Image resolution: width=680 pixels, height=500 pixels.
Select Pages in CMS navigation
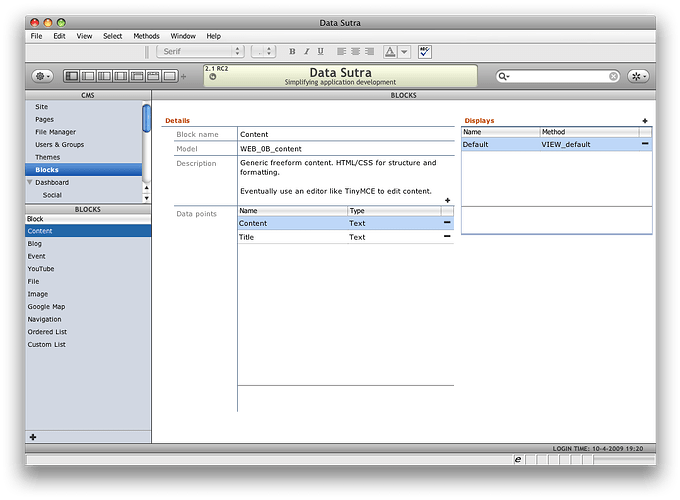click(83, 119)
